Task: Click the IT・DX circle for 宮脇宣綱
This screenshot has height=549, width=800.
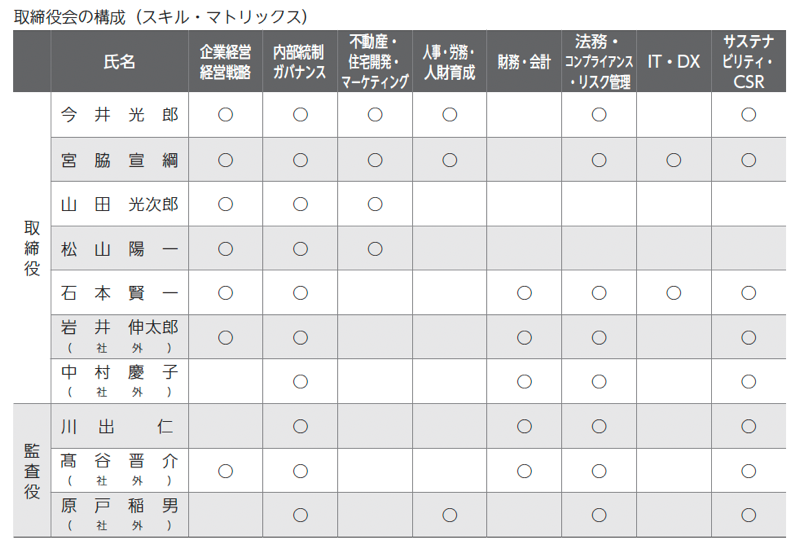Action: (x=673, y=160)
